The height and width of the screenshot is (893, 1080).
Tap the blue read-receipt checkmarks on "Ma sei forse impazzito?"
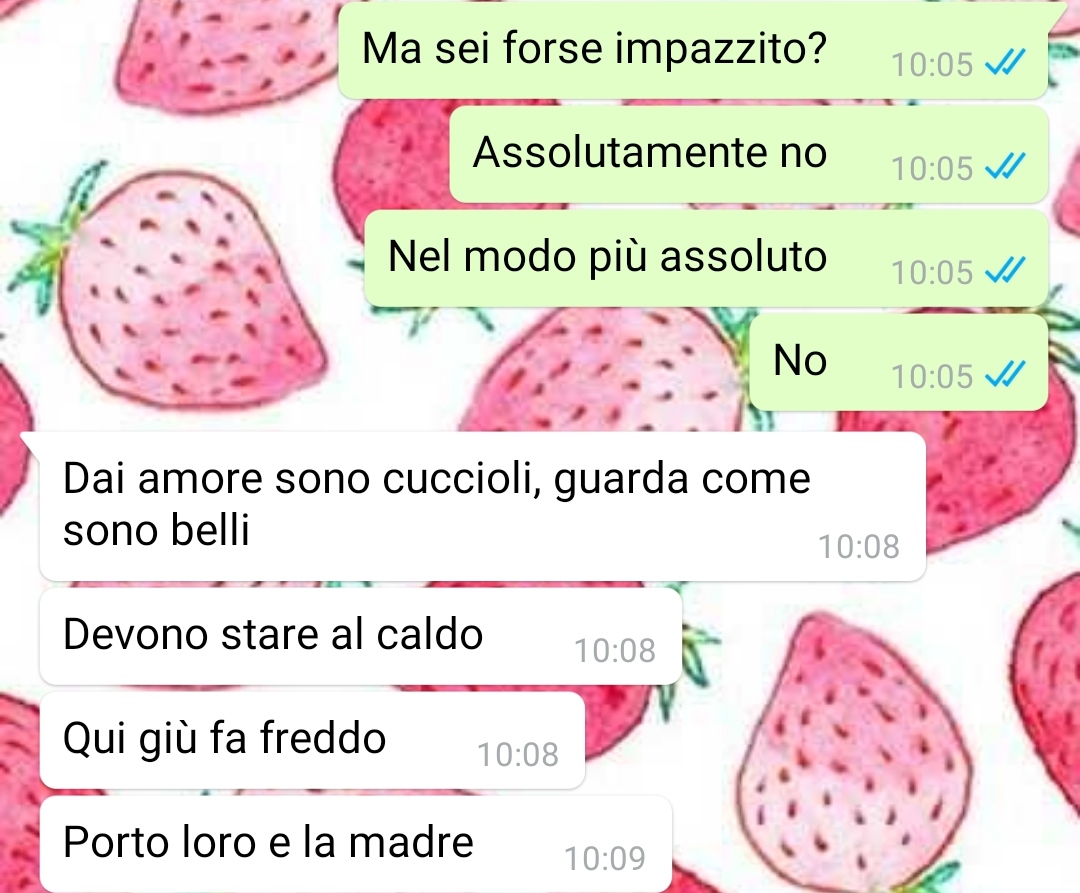pyautogui.click(x=1006, y=63)
